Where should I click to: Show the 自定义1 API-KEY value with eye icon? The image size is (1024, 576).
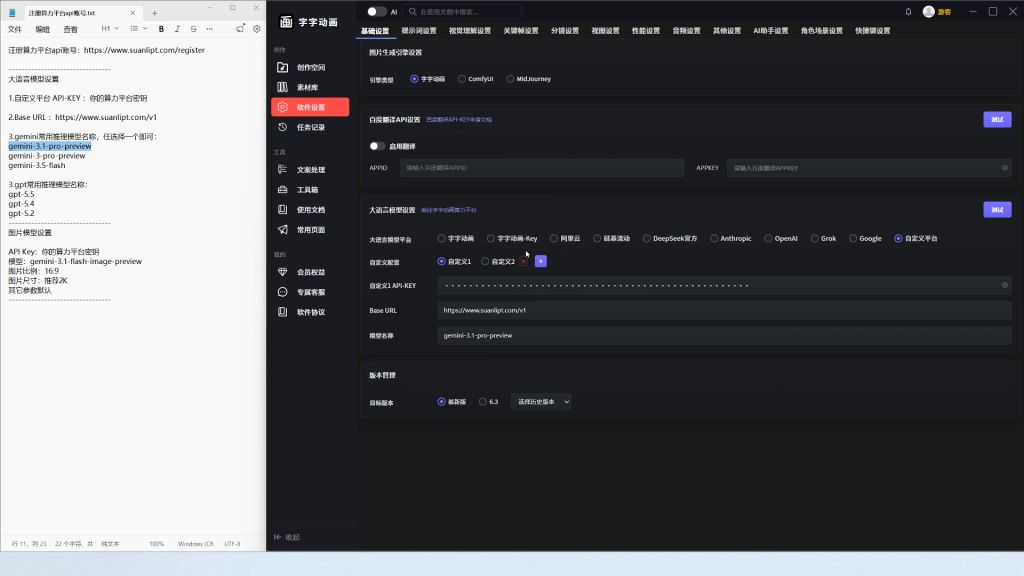1004,285
